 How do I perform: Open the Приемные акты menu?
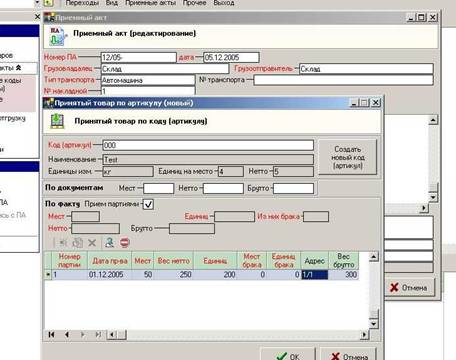(150, 3)
